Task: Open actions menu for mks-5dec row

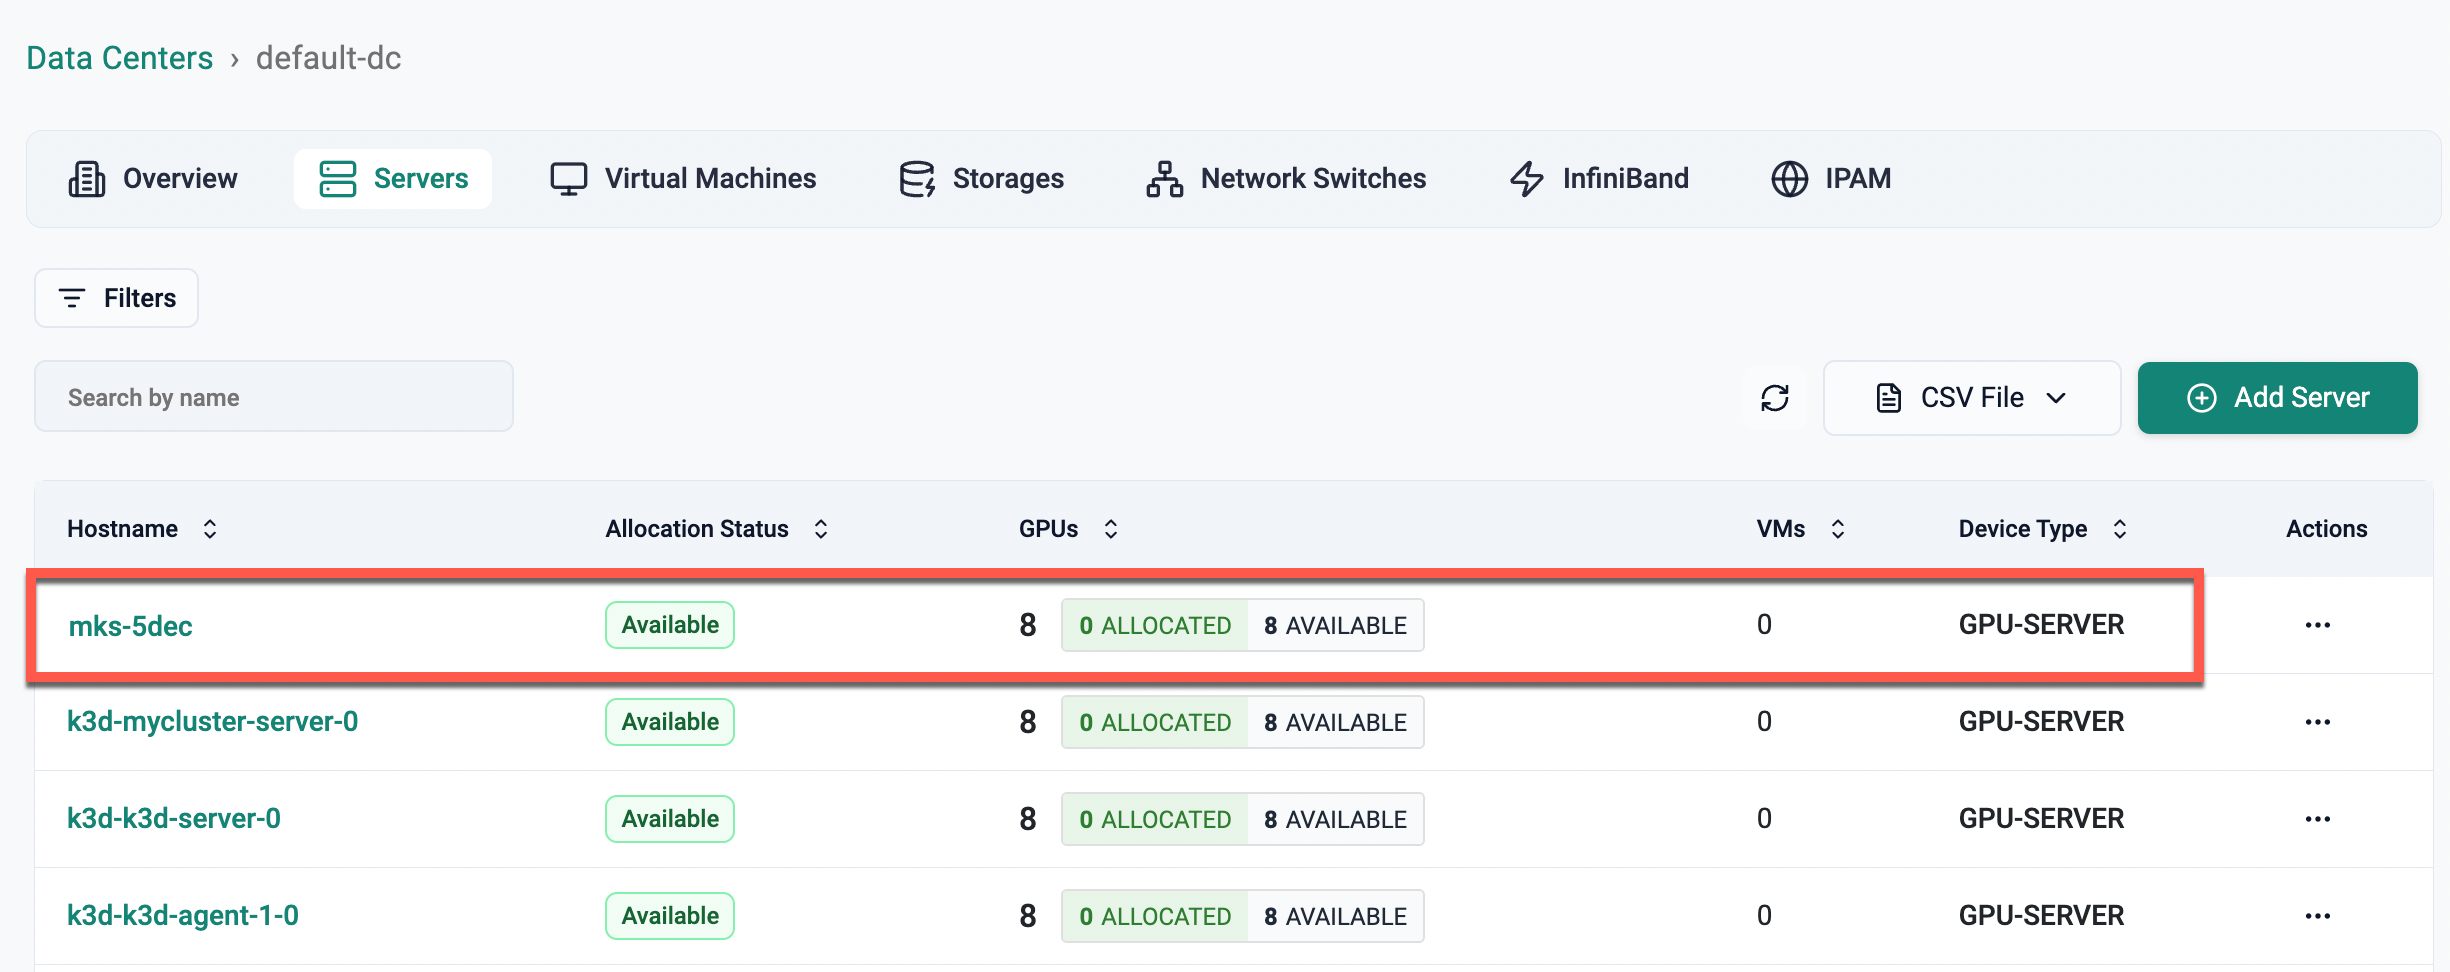Action: tap(2317, 625)
